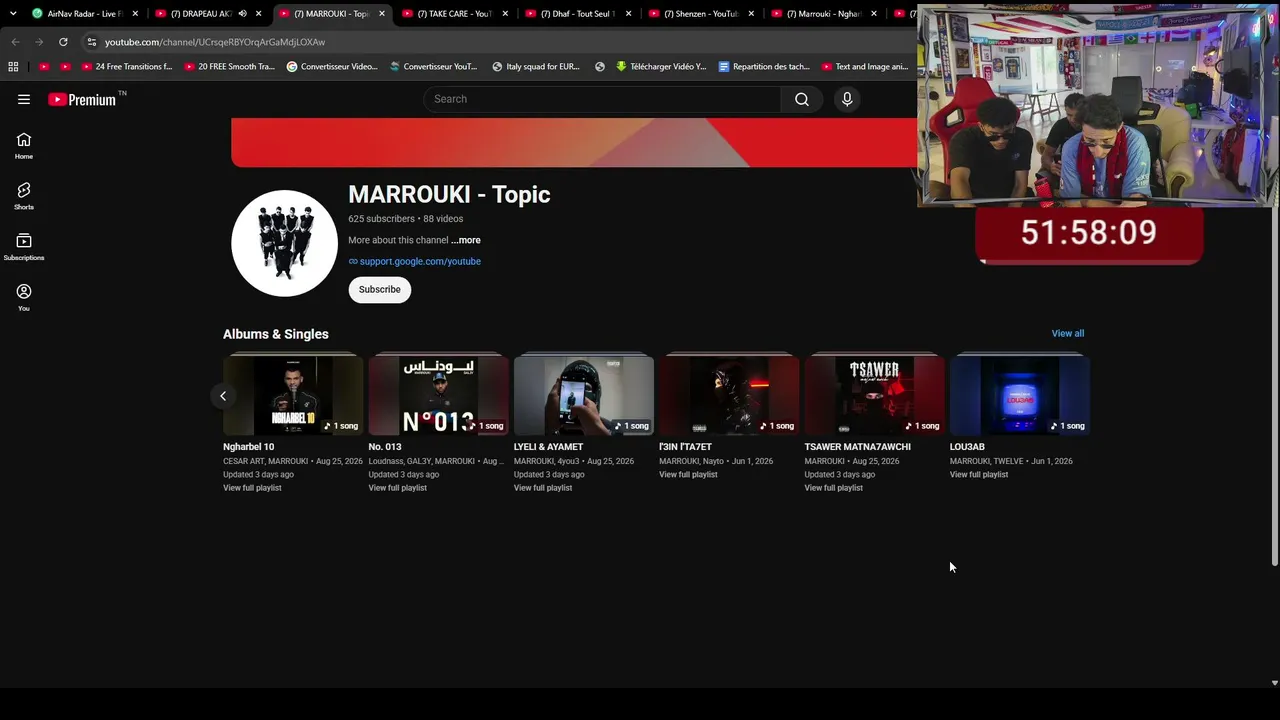Expand channel description with ...more
The image size is (1280, 720).
pos(466,240)
